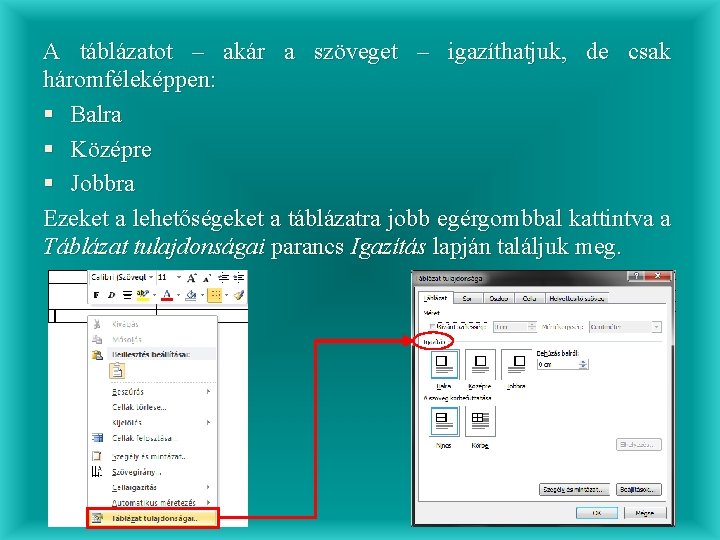Click the Grow Font icon
Image resolution: width=720 pixels, height=540 pixels.
pyautogui.click(x=192, y=277)
